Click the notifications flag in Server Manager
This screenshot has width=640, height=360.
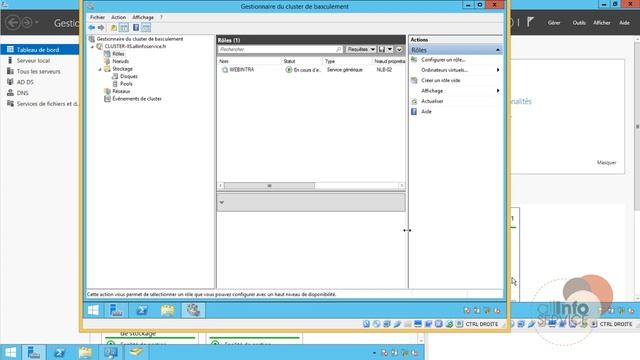(x=530, y=22)
